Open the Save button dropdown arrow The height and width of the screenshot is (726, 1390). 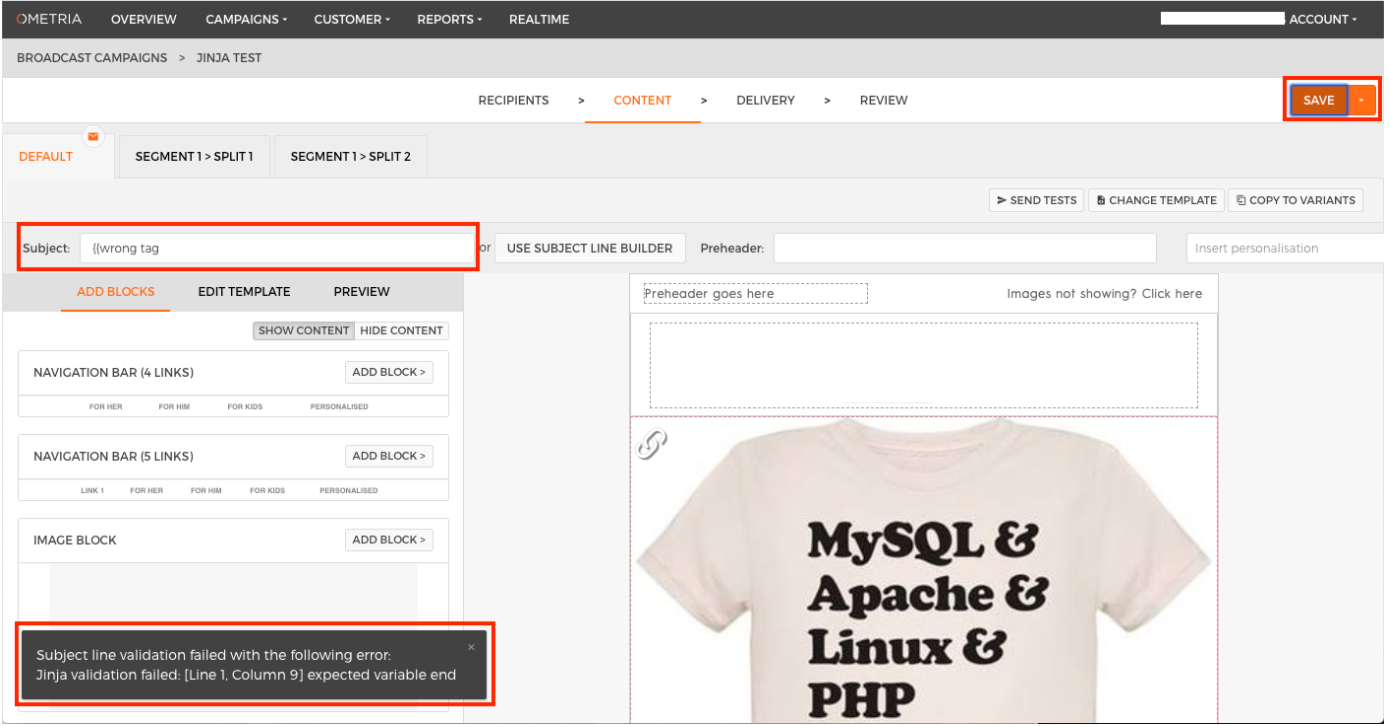point(1362,100)
